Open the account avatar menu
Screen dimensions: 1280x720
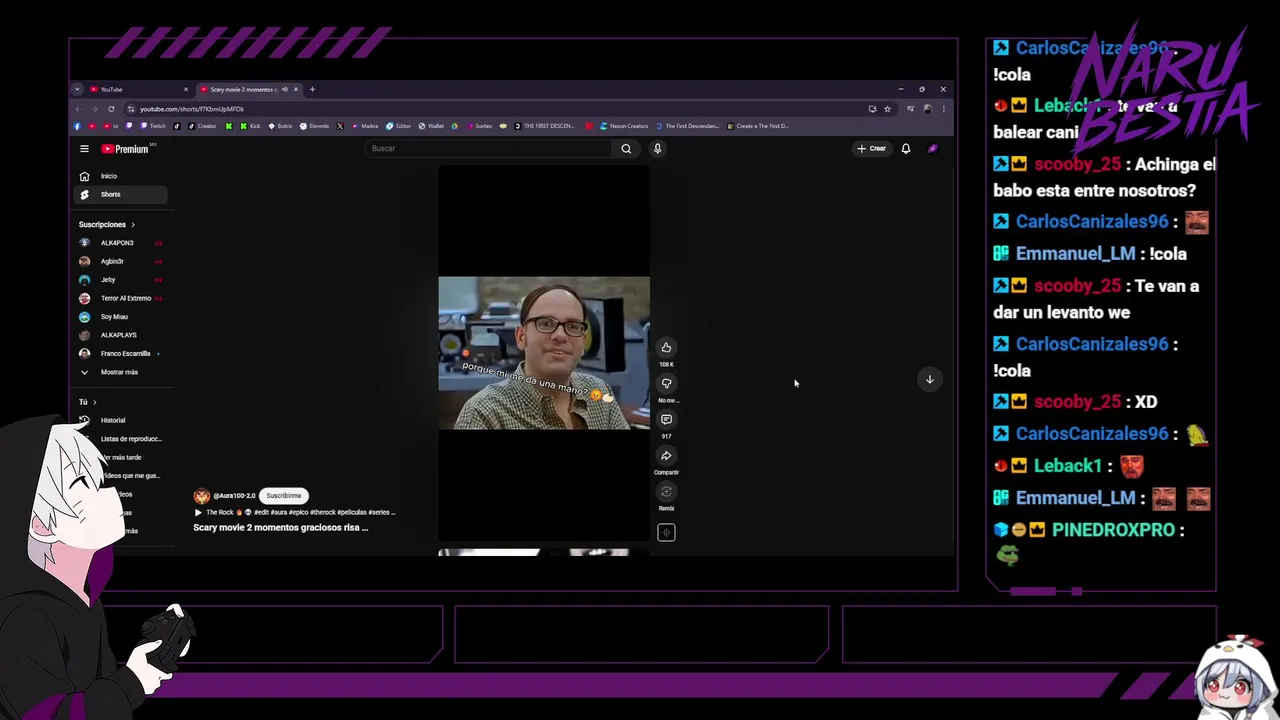(x=932, y=148)
